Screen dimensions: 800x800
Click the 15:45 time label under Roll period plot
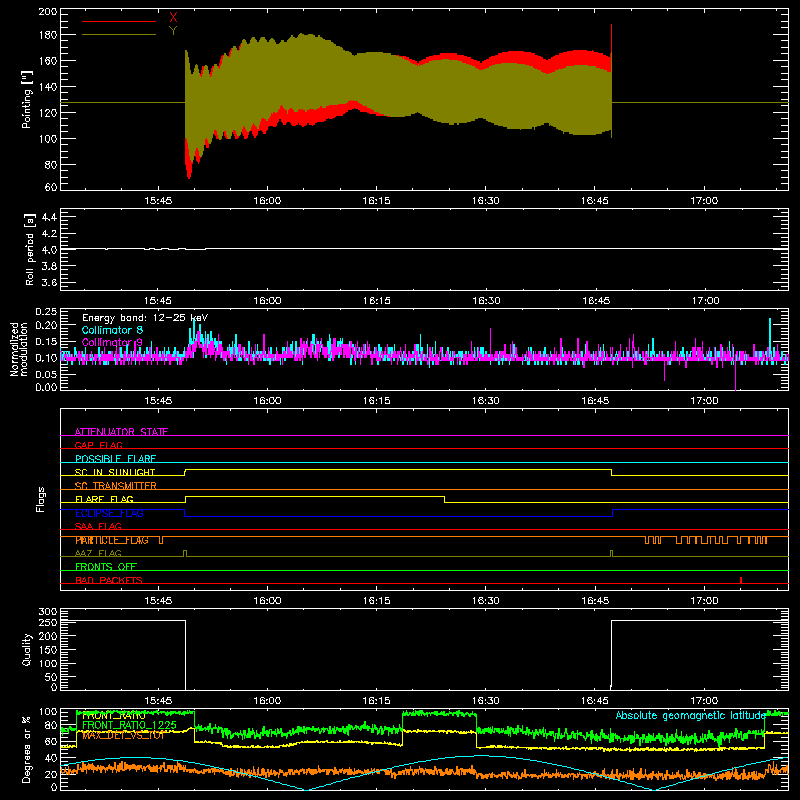(158, 301)
